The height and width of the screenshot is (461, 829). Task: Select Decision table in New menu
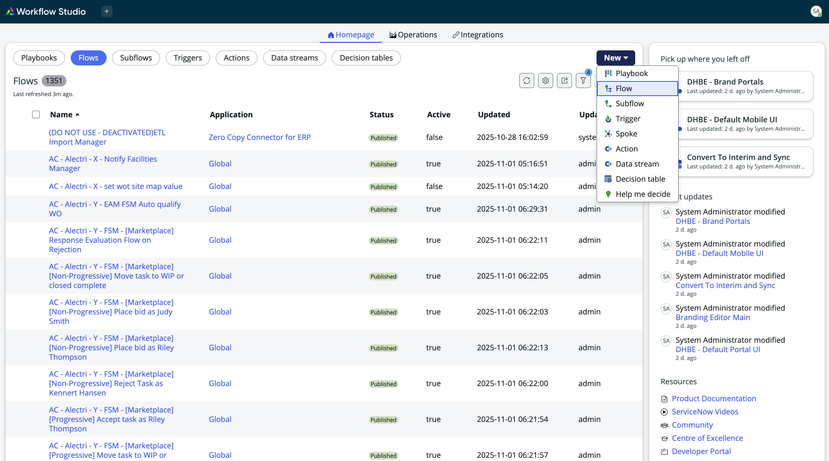(x=640, y=179)
